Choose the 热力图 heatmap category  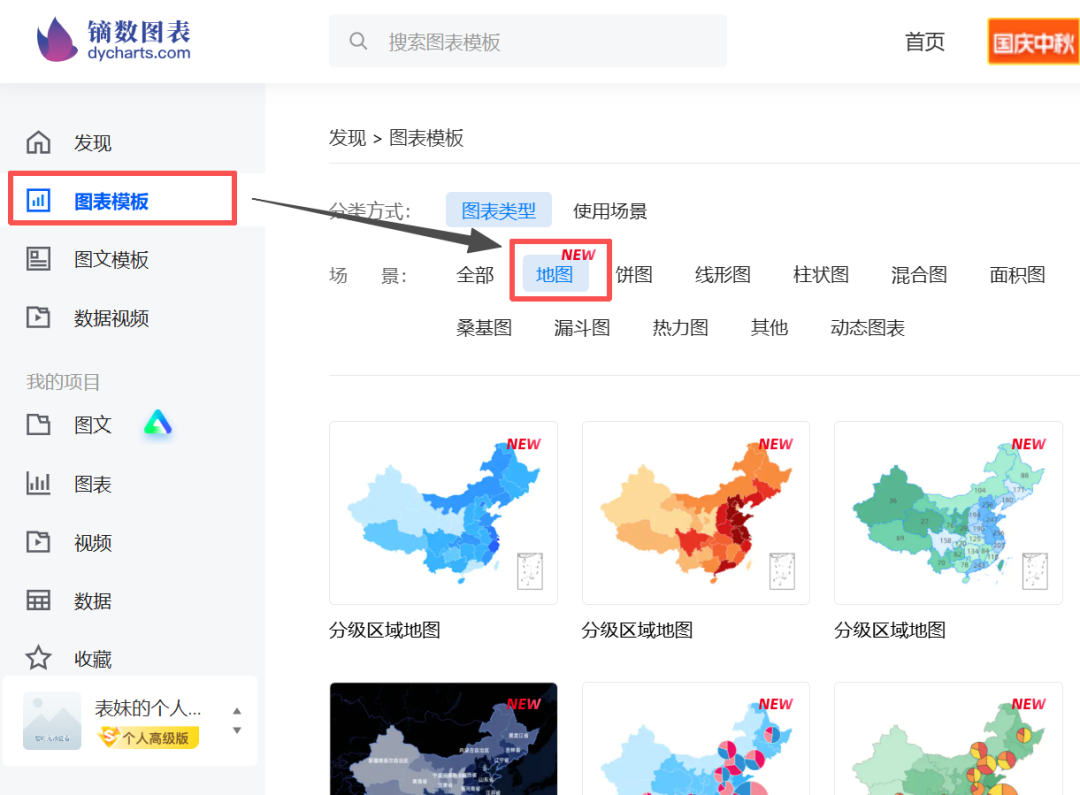coord(680,327)
